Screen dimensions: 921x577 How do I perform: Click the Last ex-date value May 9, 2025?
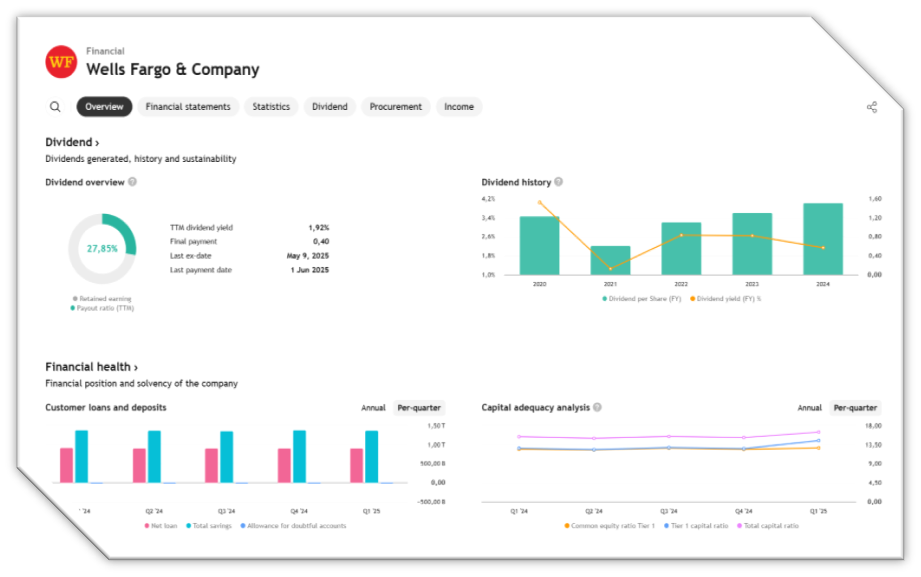click(x=308, y=256)
